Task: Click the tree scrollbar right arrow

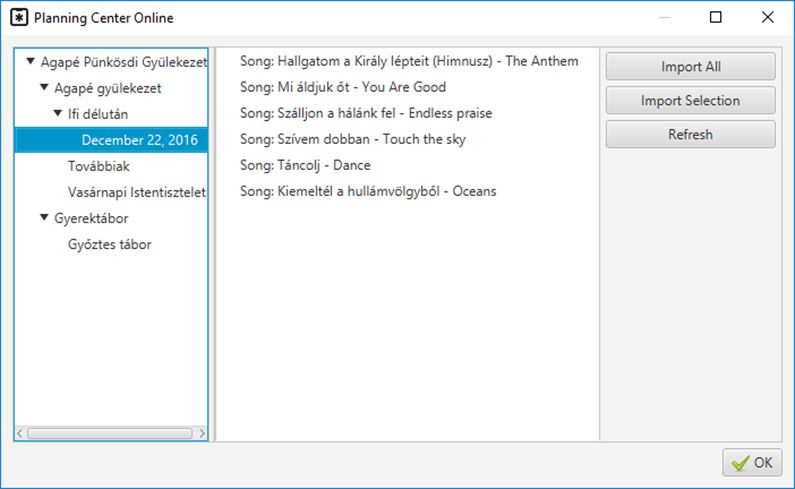Action: coord(202,433)
